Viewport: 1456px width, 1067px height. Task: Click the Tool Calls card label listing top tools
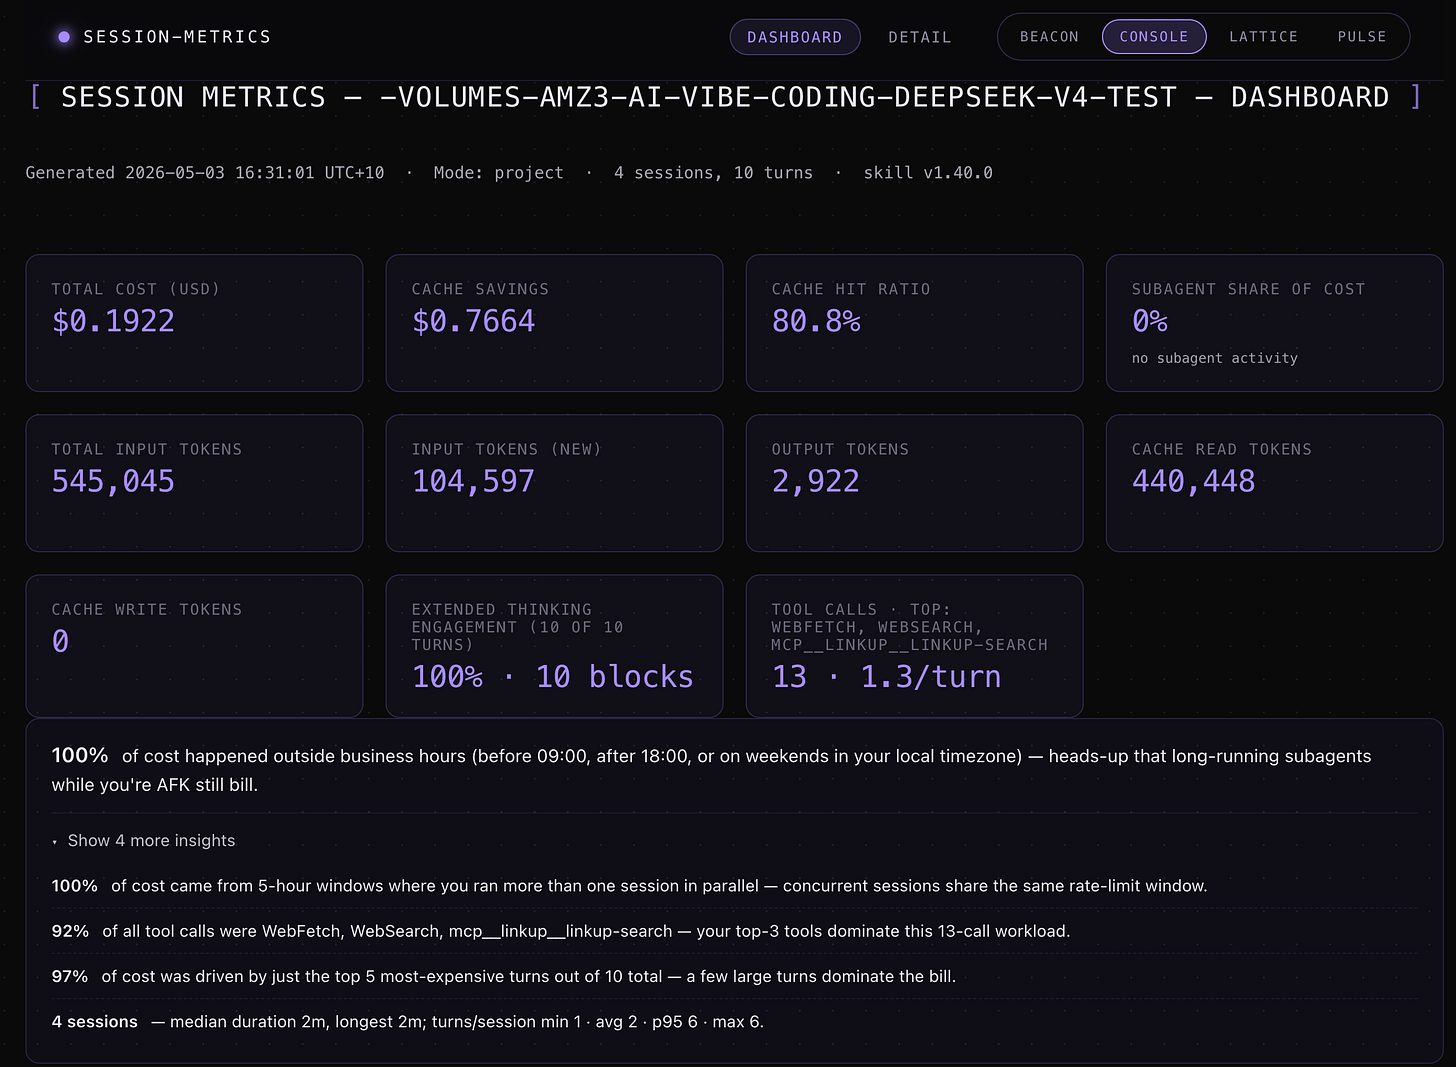point(909,627)
